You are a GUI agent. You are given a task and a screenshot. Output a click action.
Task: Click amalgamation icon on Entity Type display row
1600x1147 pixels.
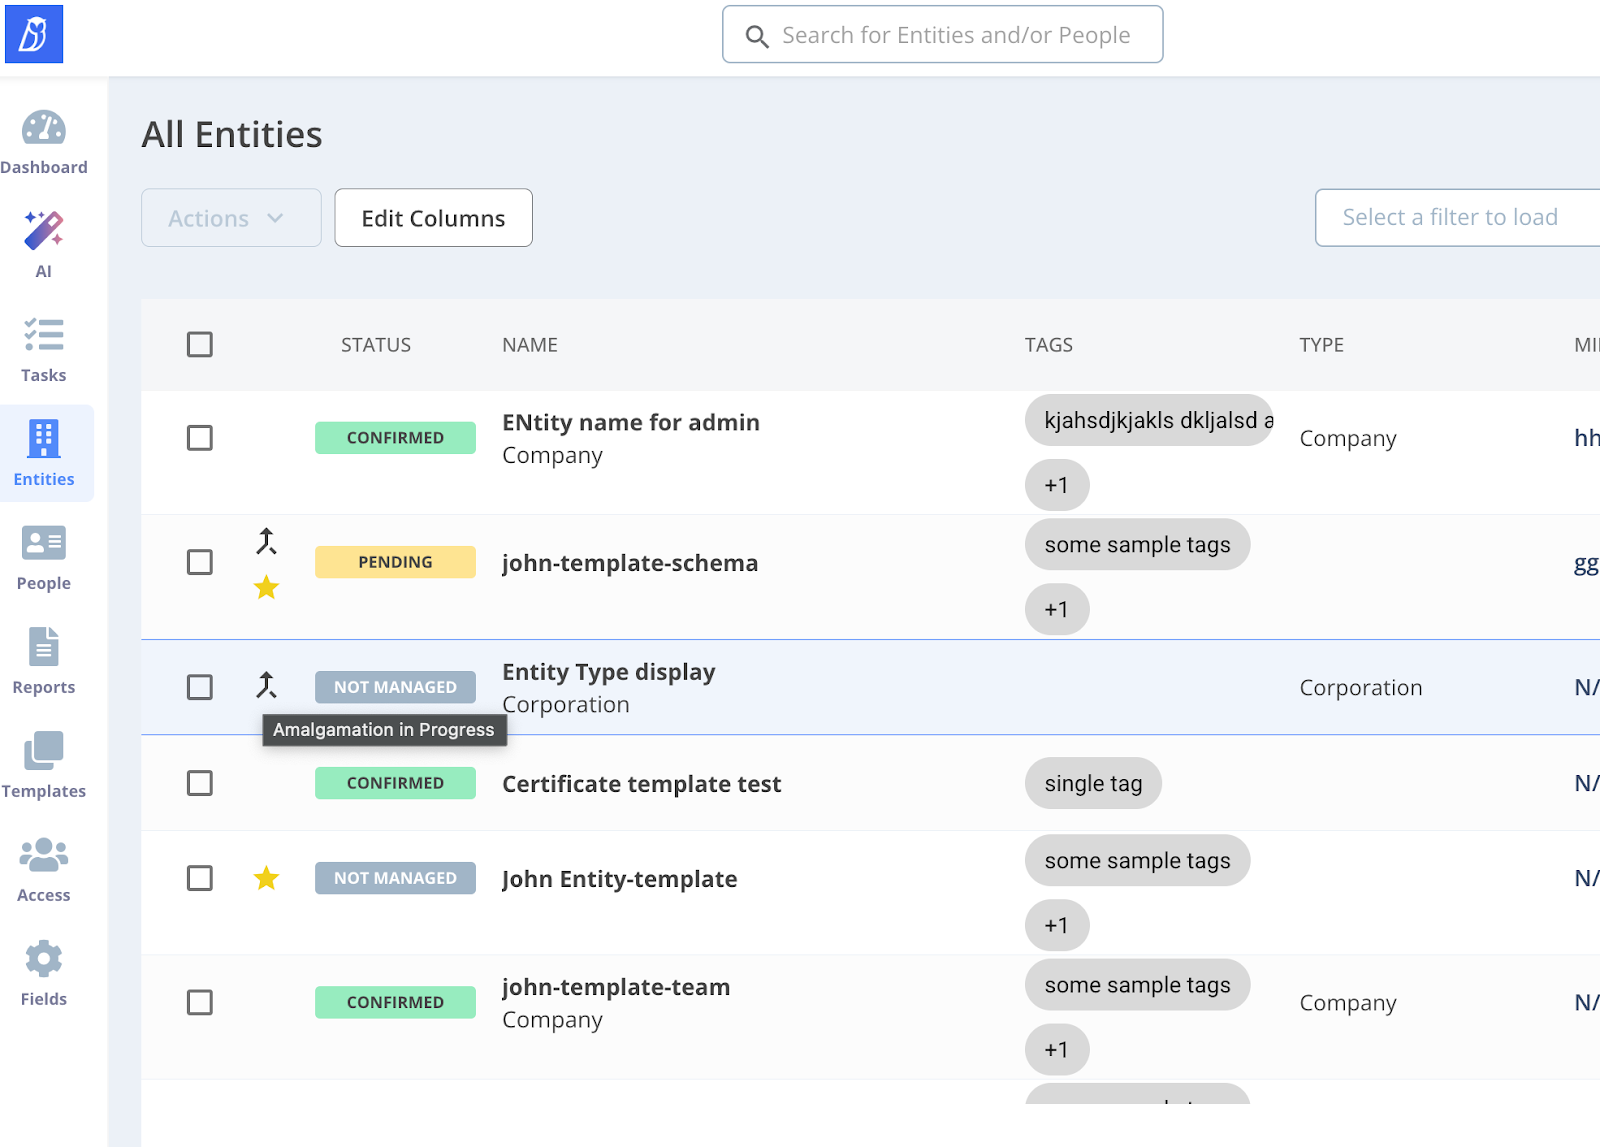[x=266, y=685]
